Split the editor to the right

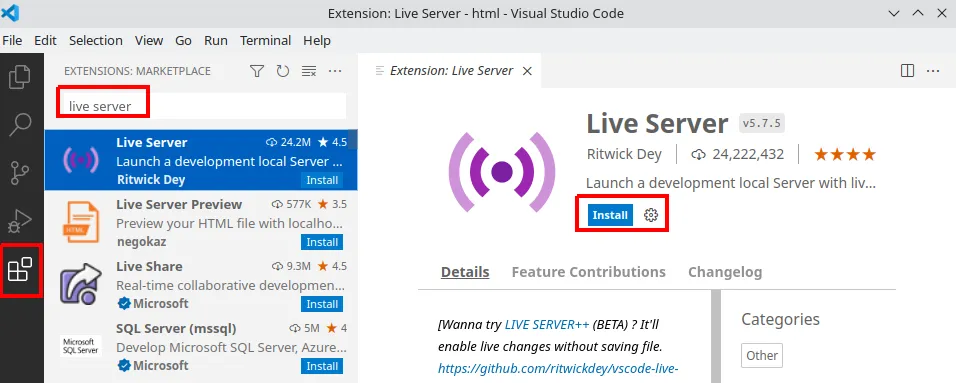907,71
